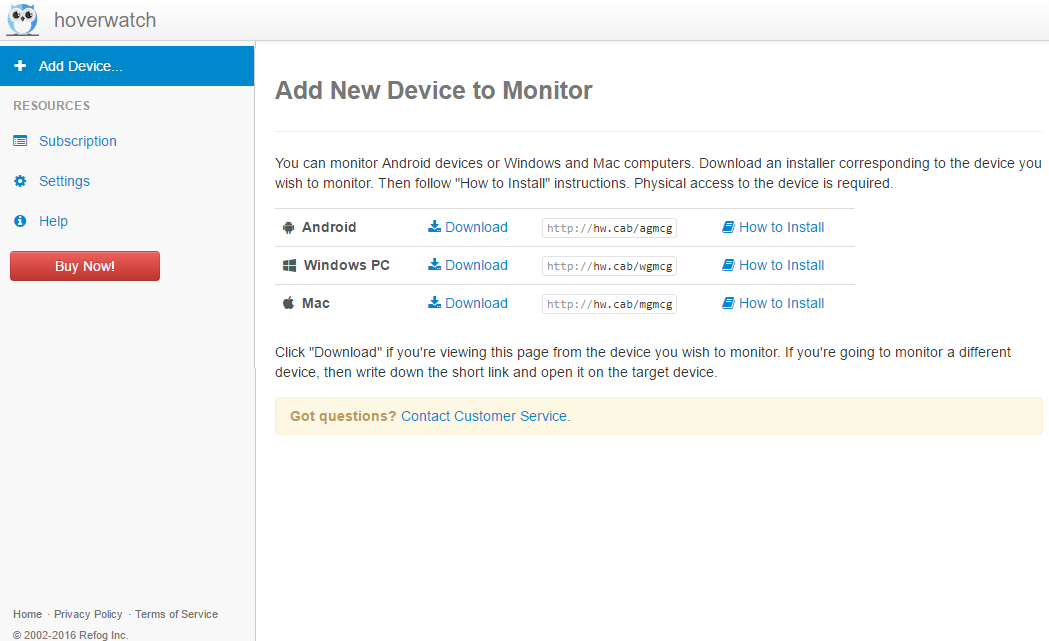The height and width of the screenshot is (641, 1049).
Task: Click the download arrow icon for Mac
Action: click(434, 303)
